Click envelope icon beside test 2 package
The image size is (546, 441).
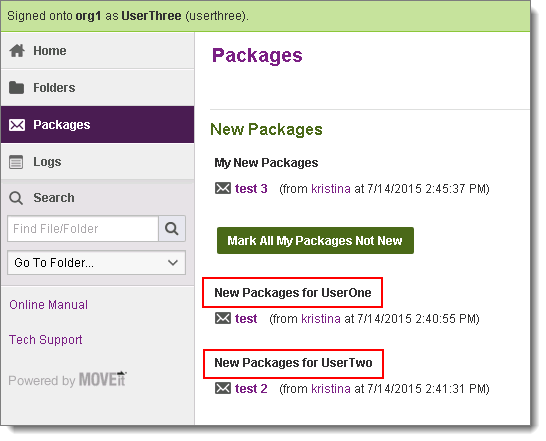click(x=223, y=388)
